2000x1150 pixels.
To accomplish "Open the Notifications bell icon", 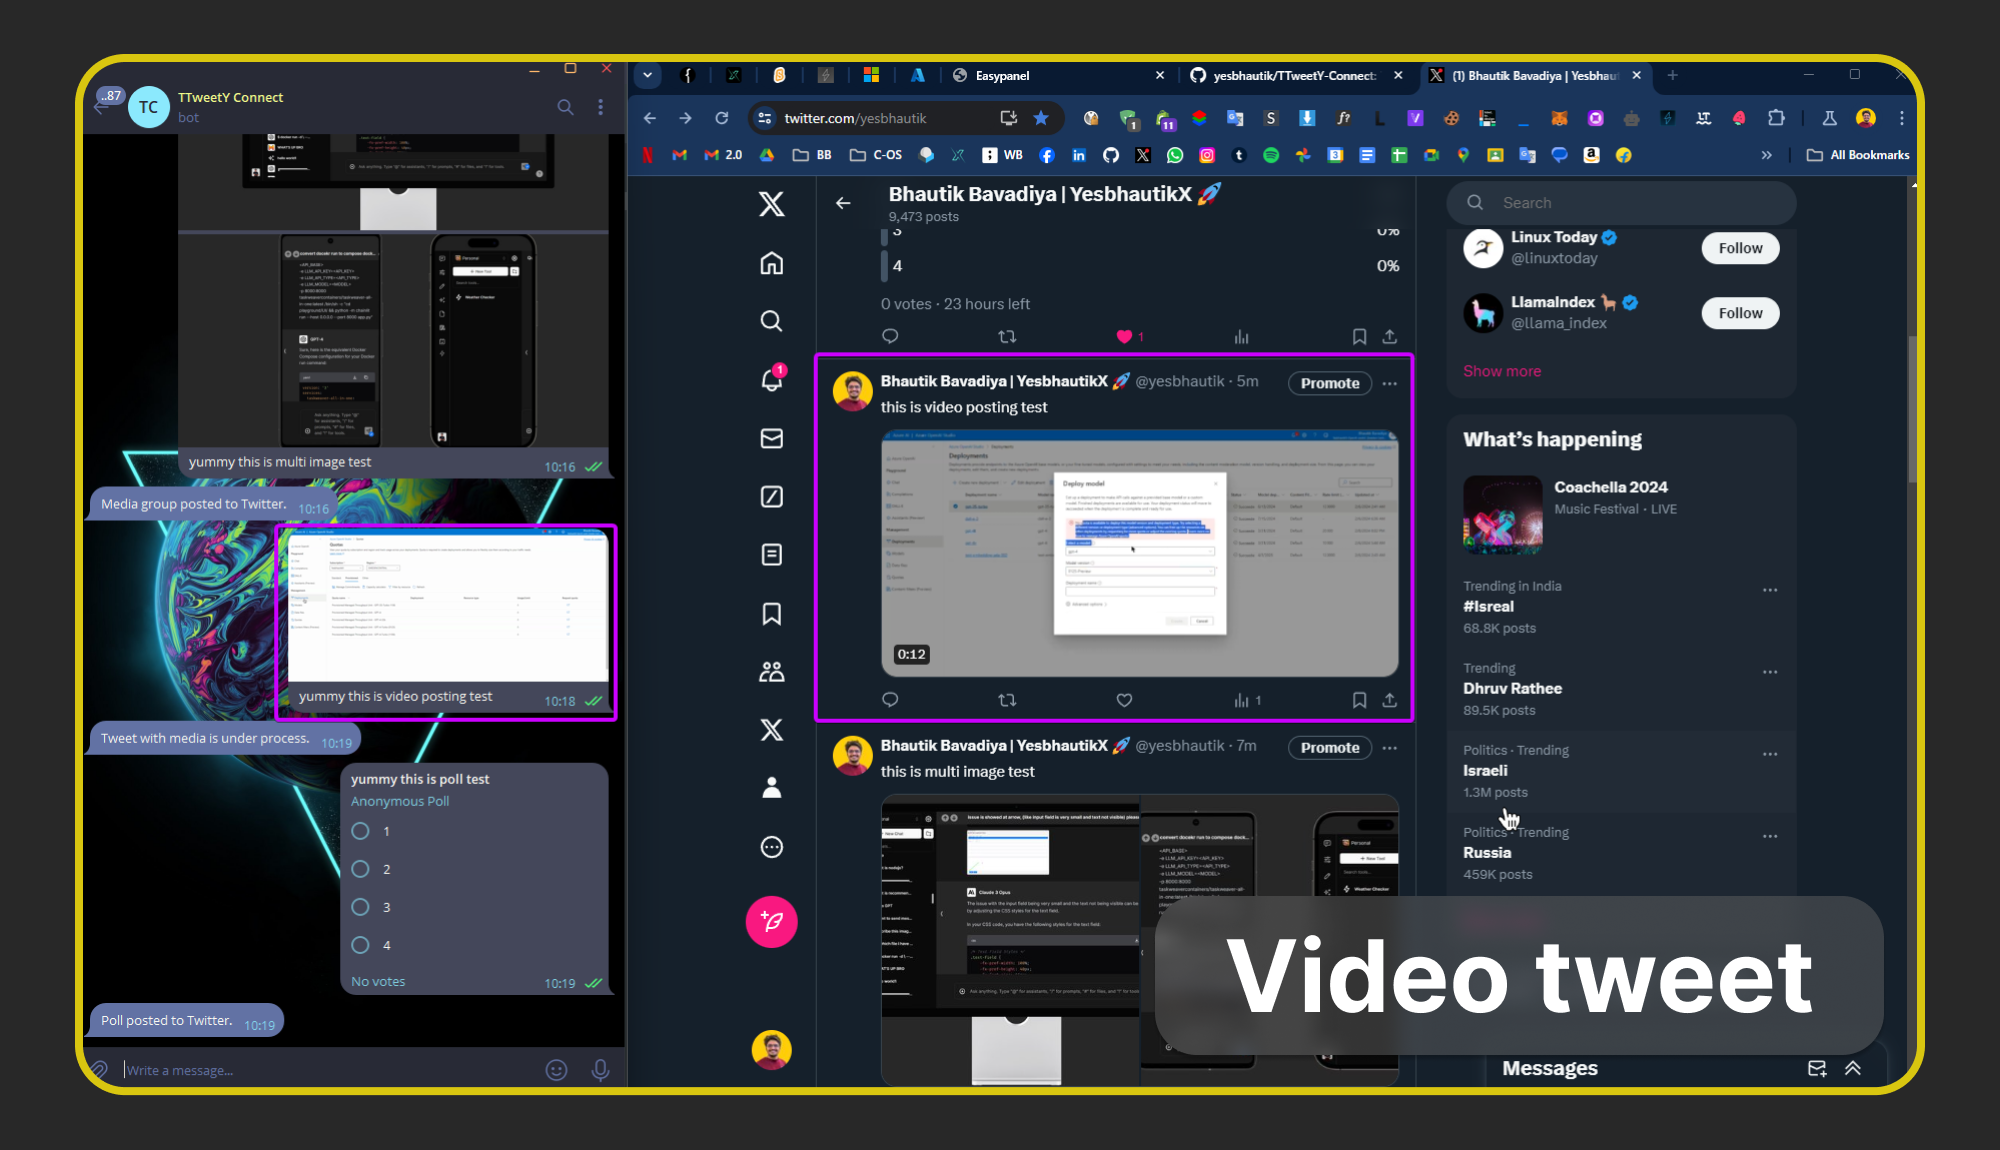I will pyautogui.click(x=771, y=380).
